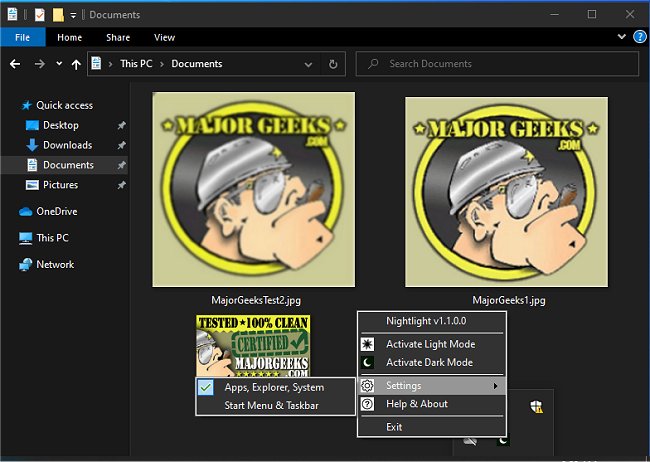Go forward with the right arrow button
Screen dimensions: 650x462
click(x=40, y=64)
